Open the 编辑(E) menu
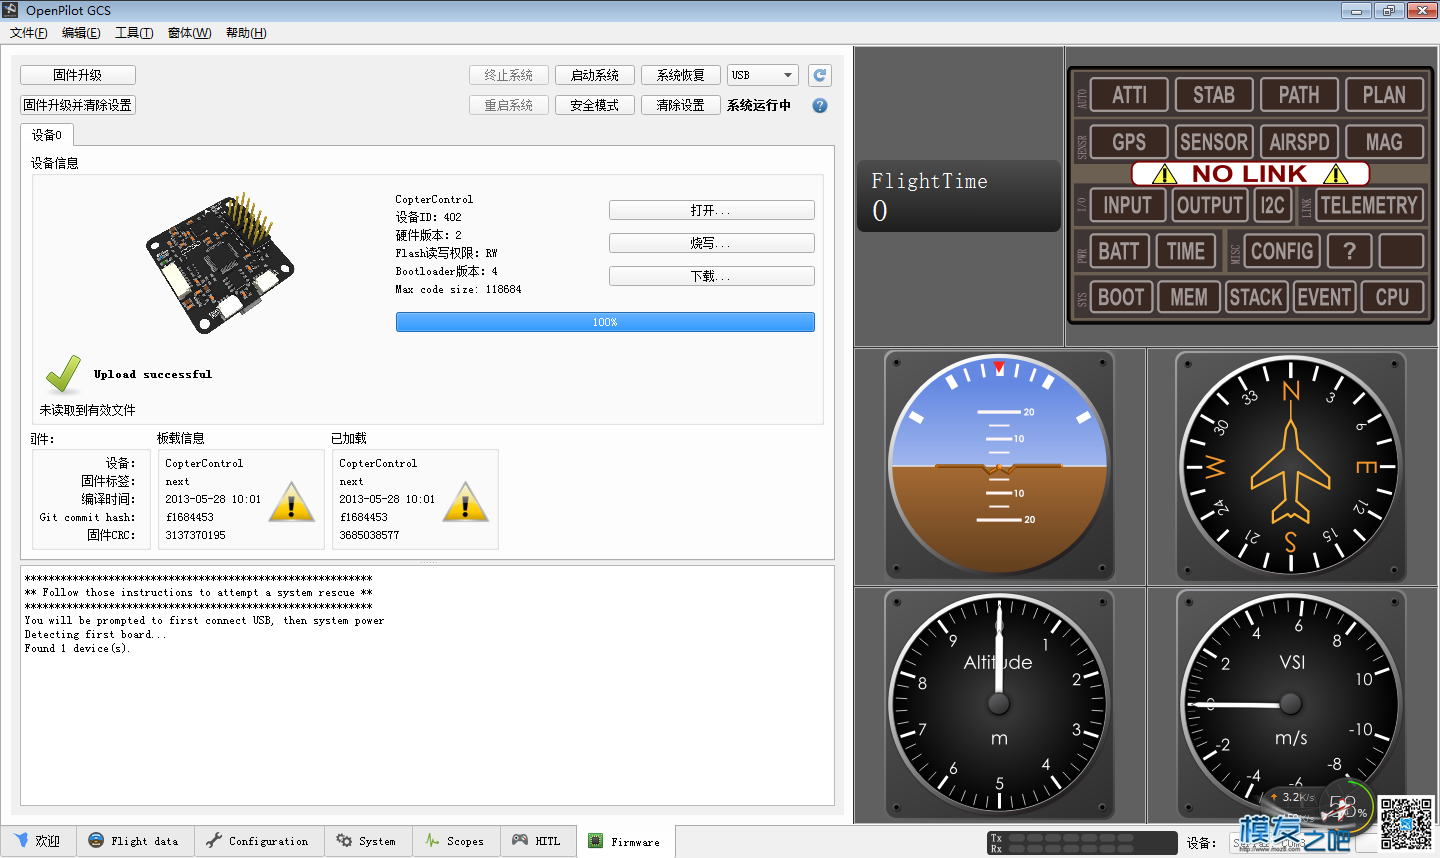Screen dimensions: 1440x858 [x=81, y=33]
